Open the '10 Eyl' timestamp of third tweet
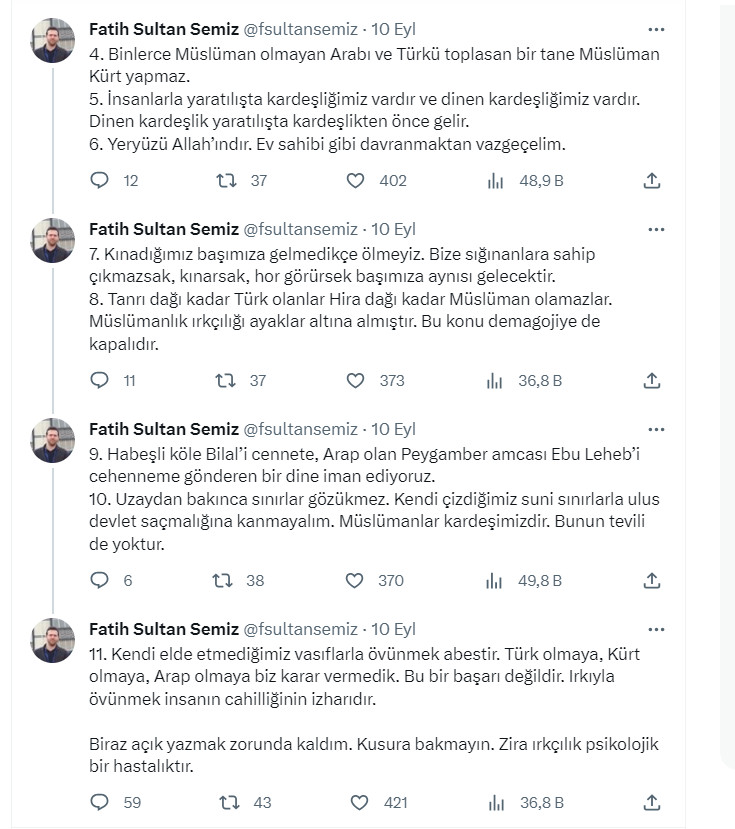735x829 pixels. pos(393,430)
